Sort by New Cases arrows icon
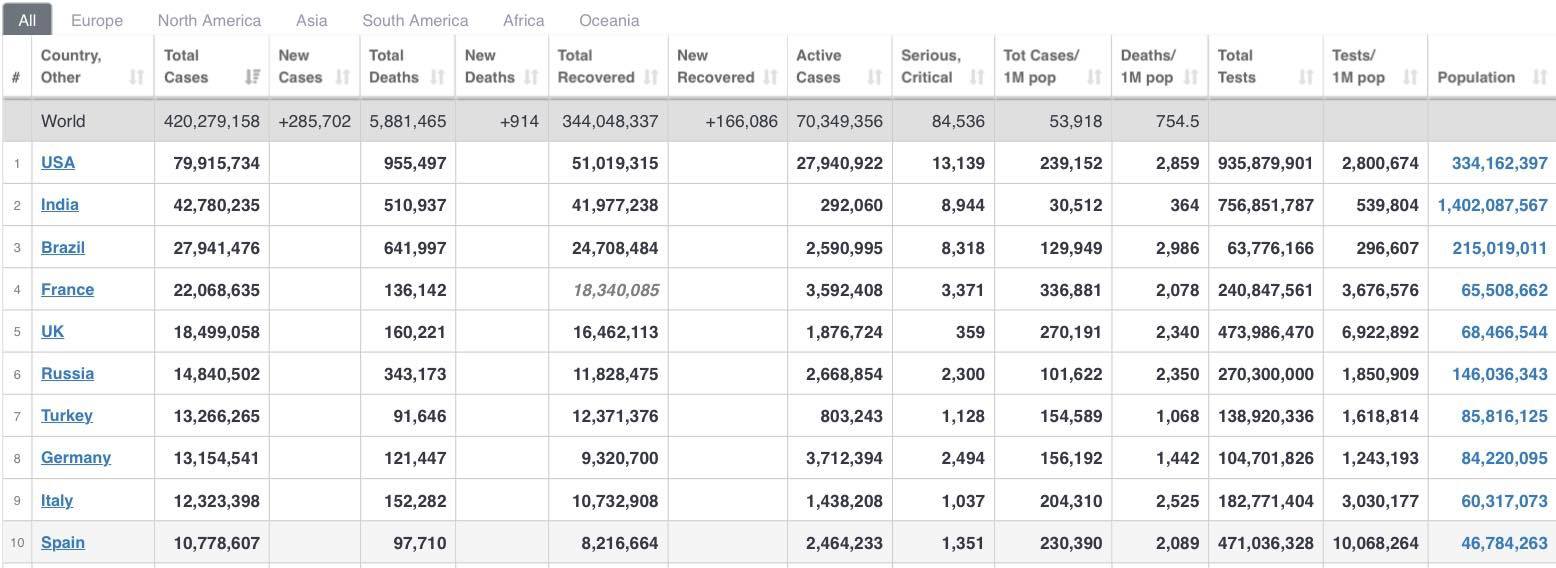The width and height of the screenshot is (1556, 568). [343, 77]
